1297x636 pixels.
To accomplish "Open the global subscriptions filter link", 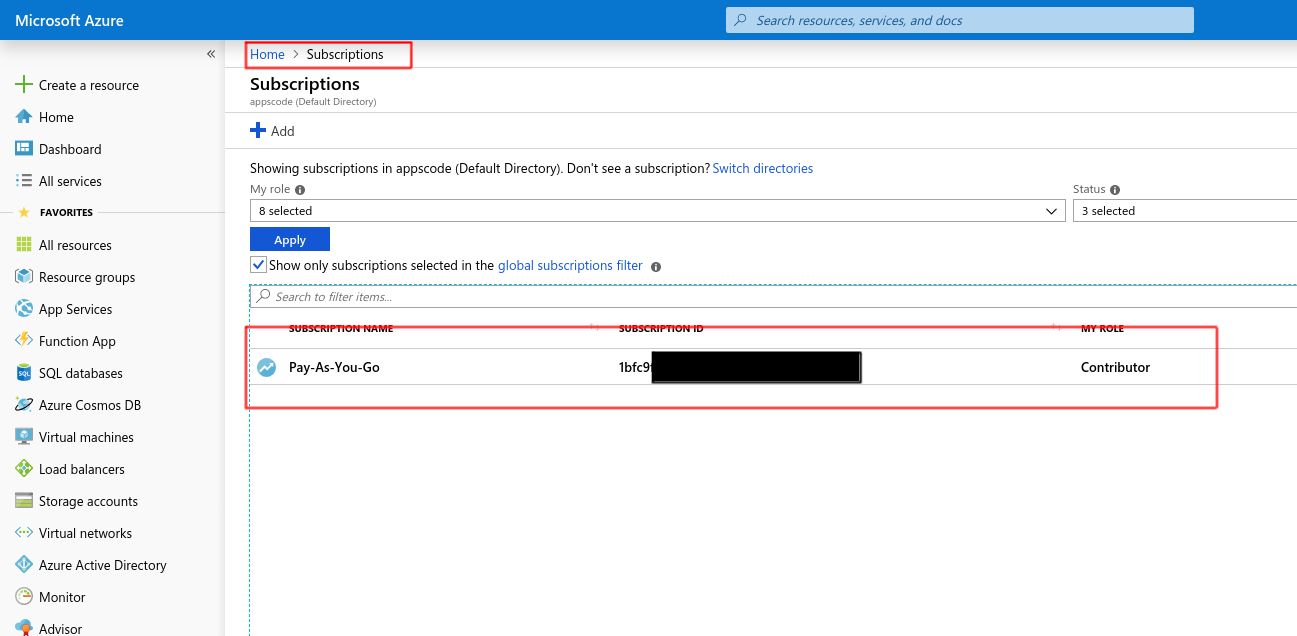I will tap(570, 265).
